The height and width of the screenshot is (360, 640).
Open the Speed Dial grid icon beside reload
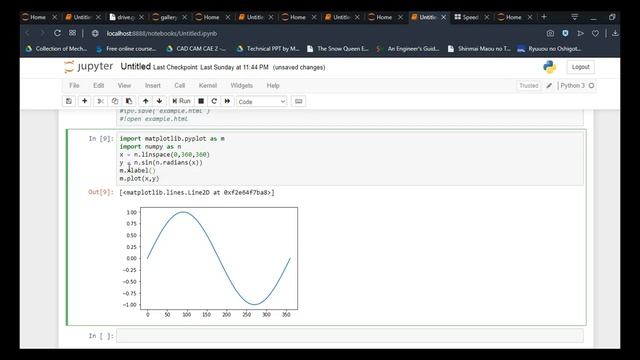pyautogui.click(x=72, y=33)
